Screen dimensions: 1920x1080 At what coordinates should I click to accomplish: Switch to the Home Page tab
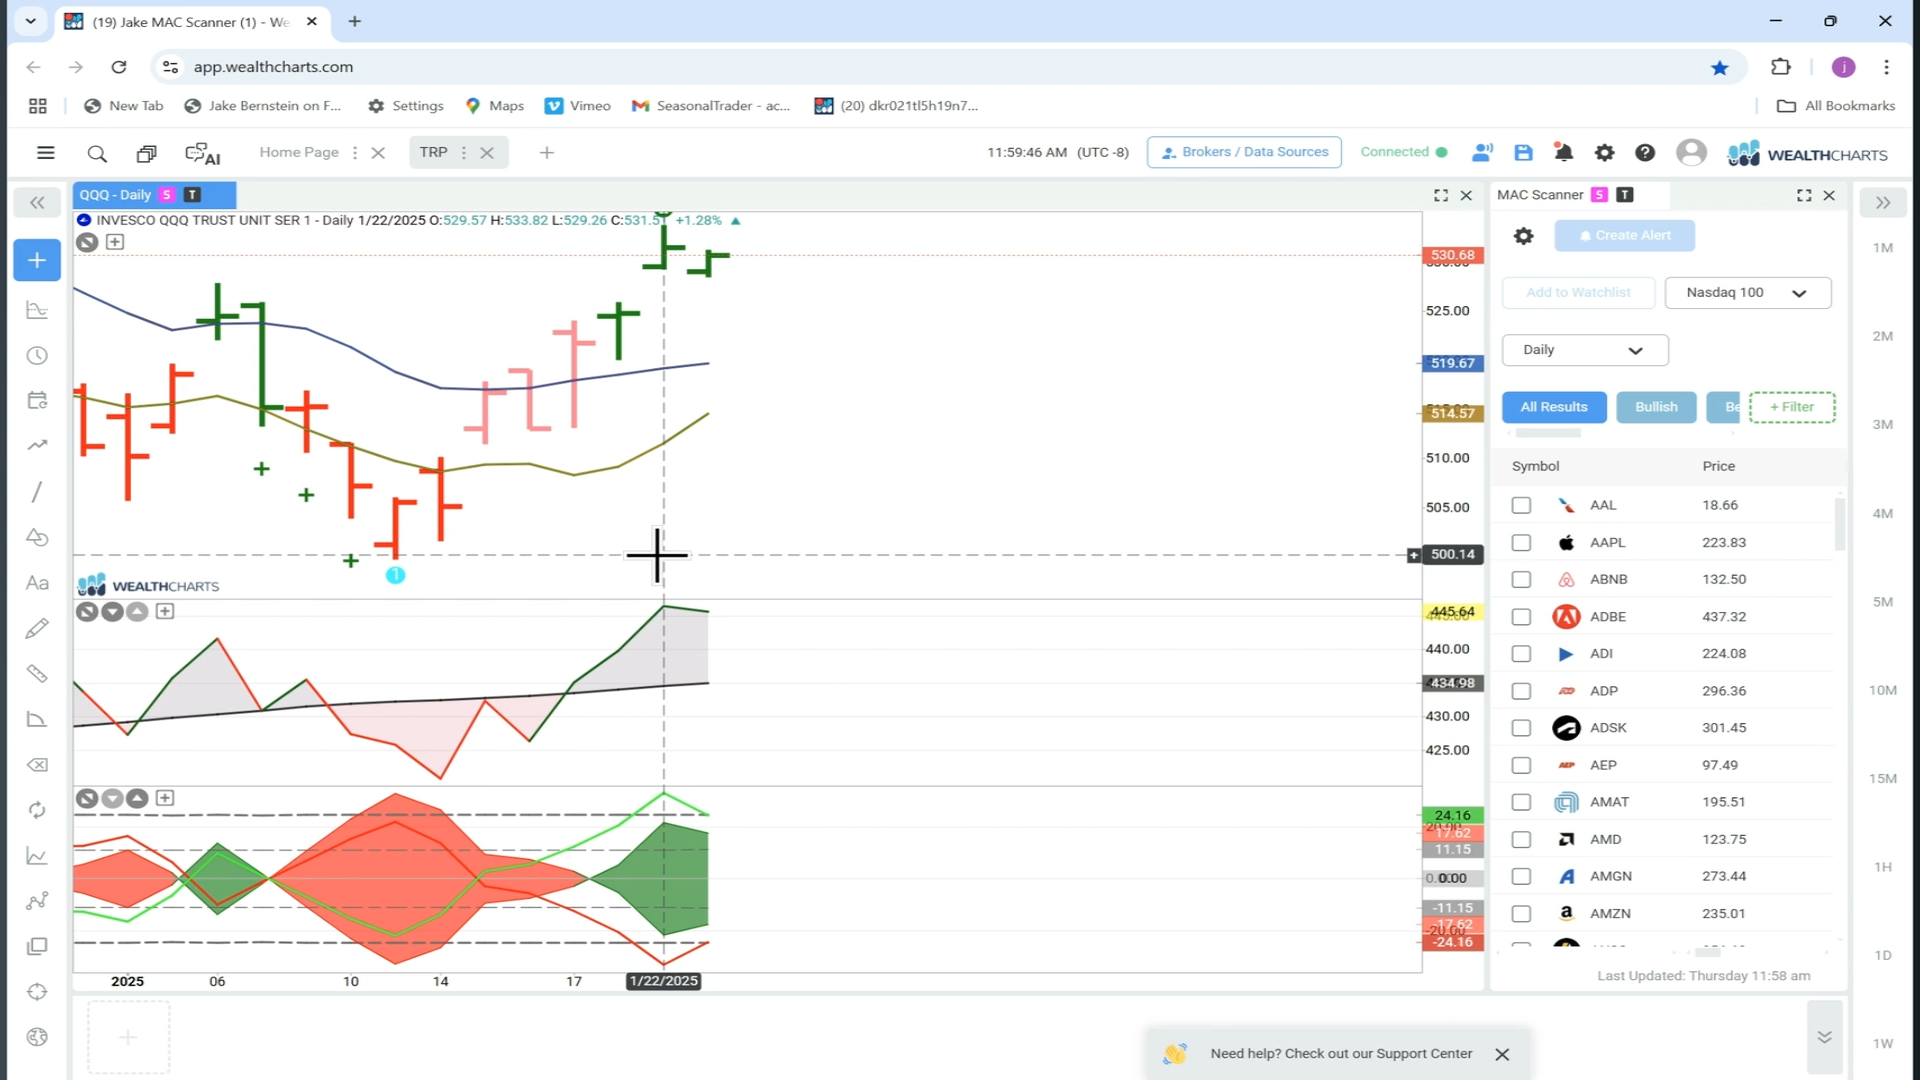point(299,152)
